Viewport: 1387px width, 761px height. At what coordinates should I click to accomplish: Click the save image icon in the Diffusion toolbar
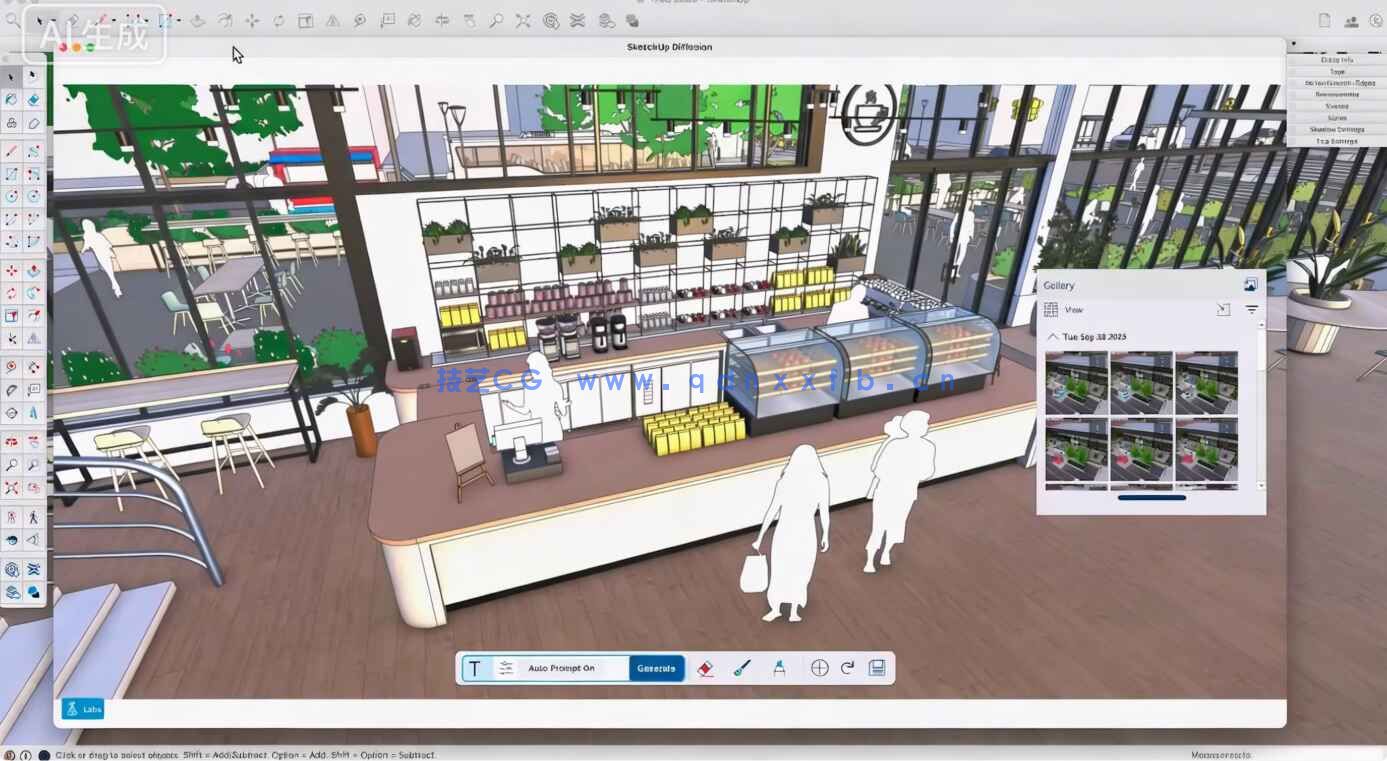tap(876, 667)
